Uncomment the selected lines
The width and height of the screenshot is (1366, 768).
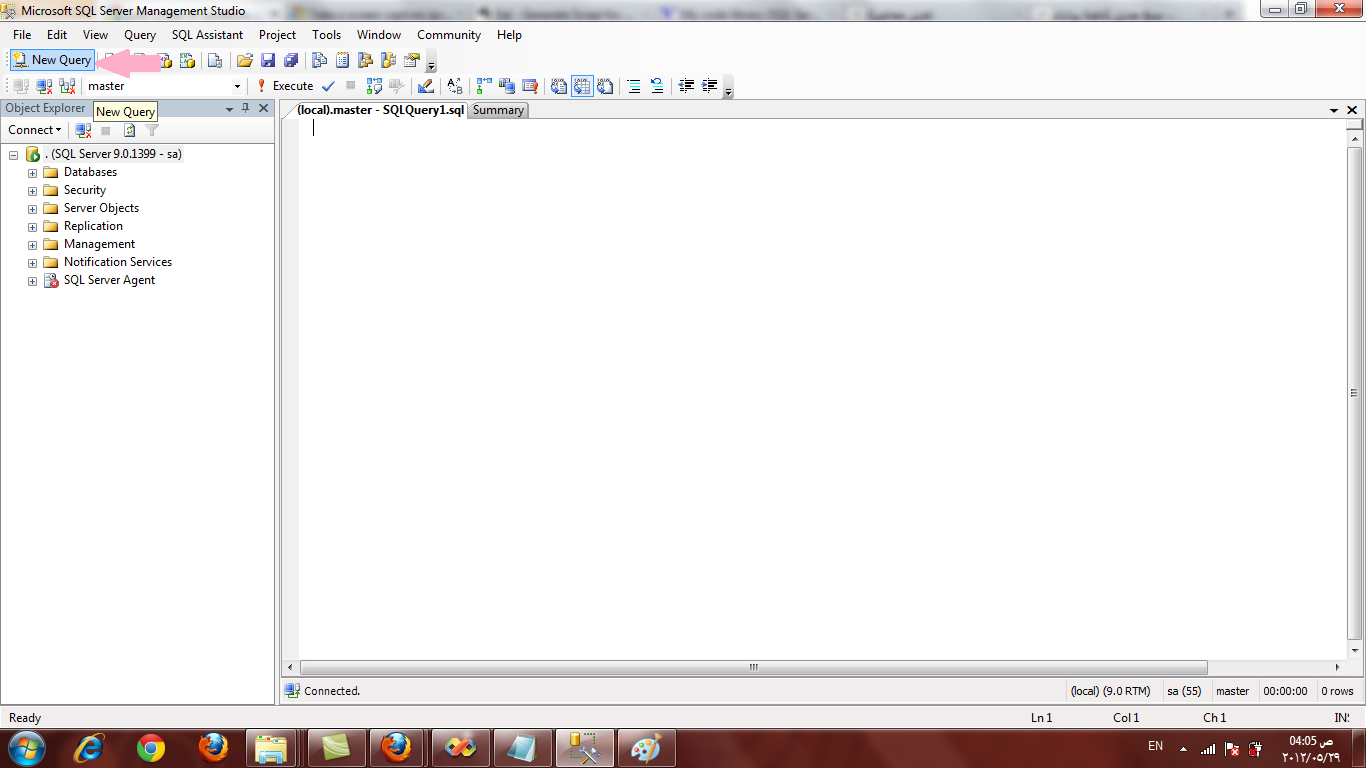click(657, 86)
